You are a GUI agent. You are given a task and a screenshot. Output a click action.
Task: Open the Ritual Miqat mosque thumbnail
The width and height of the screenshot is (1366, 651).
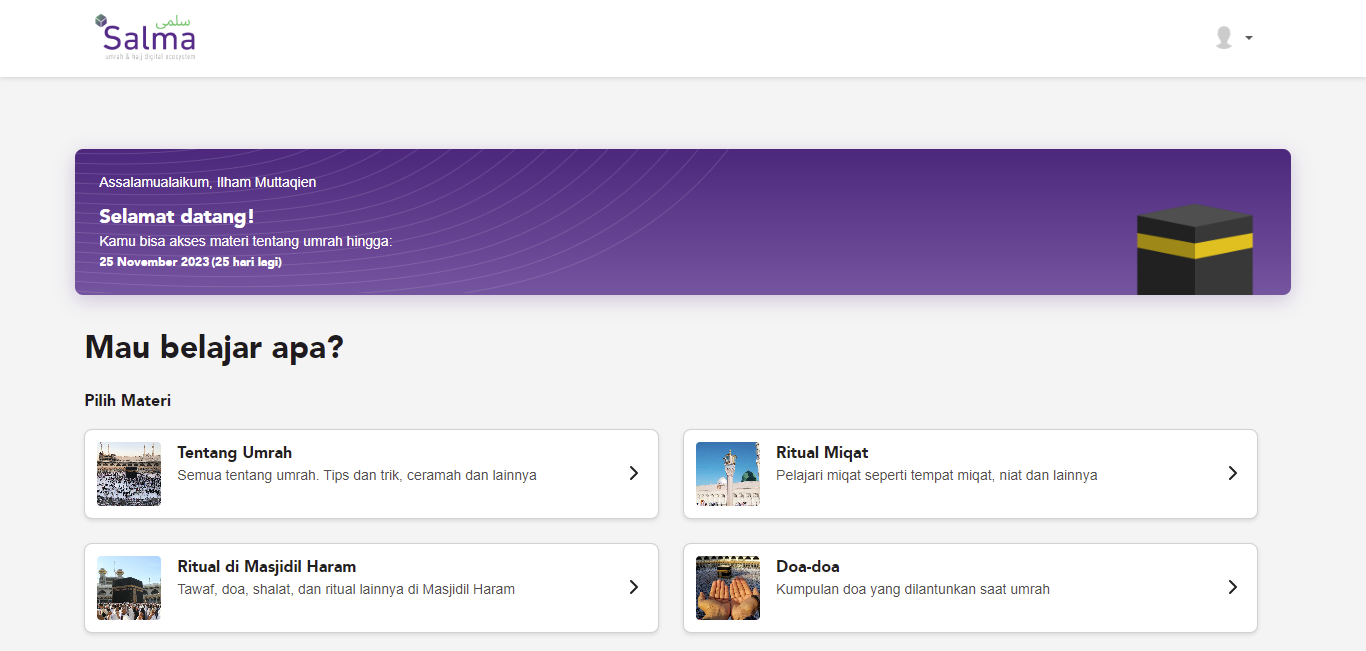click(728, 474)
